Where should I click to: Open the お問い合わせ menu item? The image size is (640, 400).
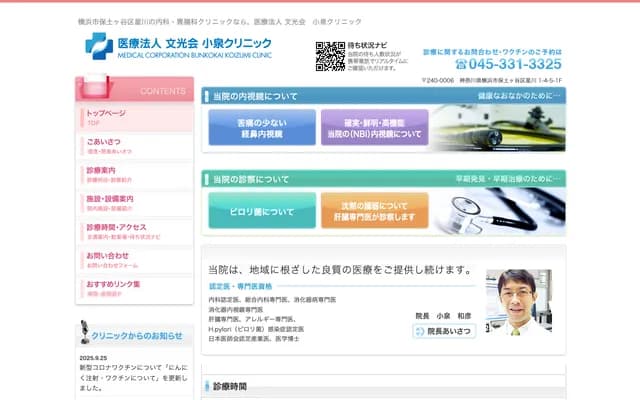point(135,260)
